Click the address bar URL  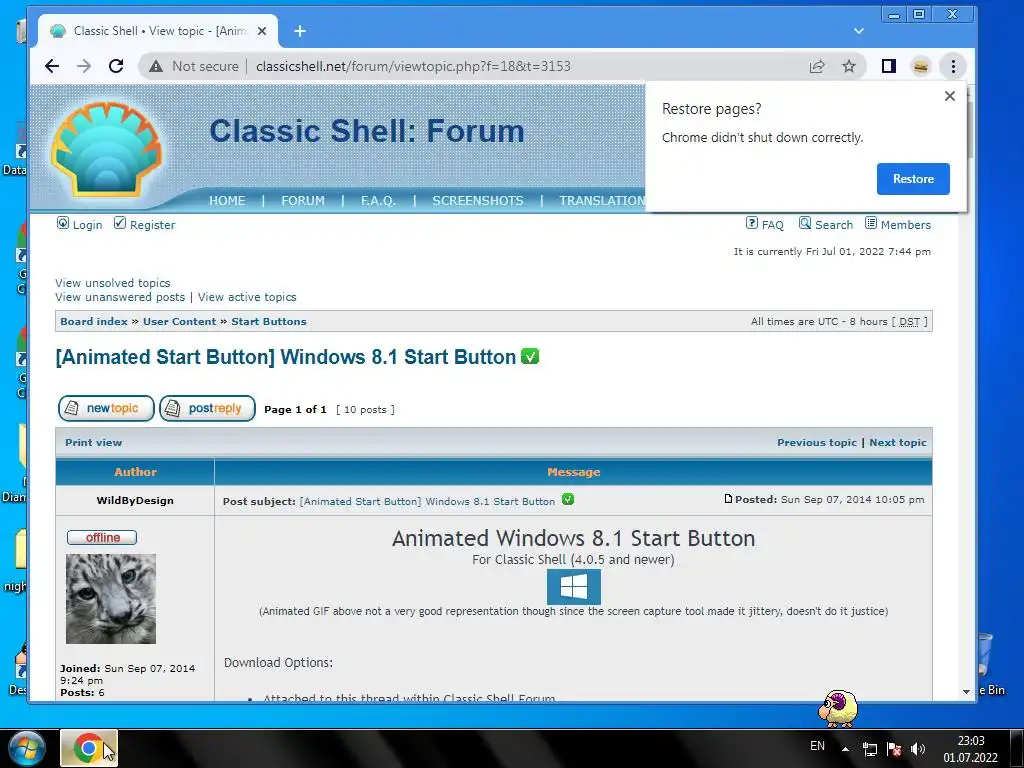tap(413, 66)
